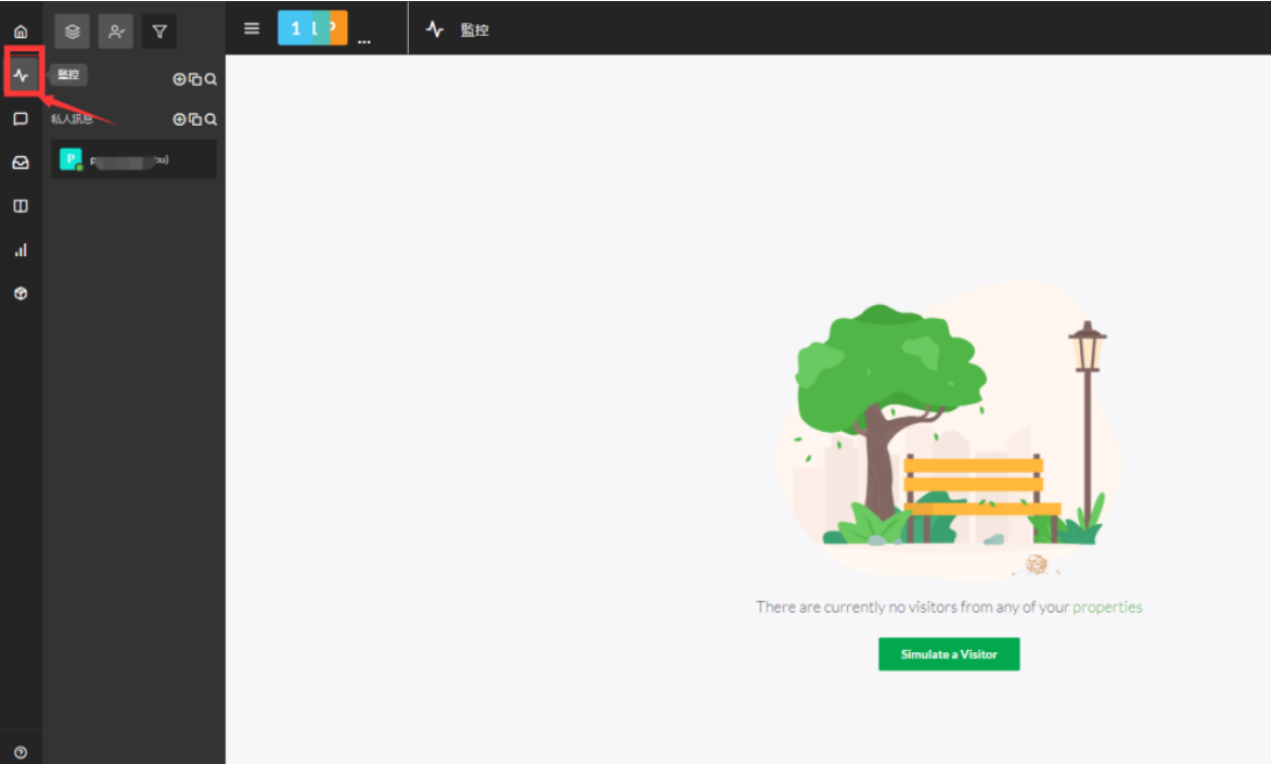Image resolution: width=1276 pixels, height=764 pixels.
Task: Click the agents person-check button
Action: (116, 31)
